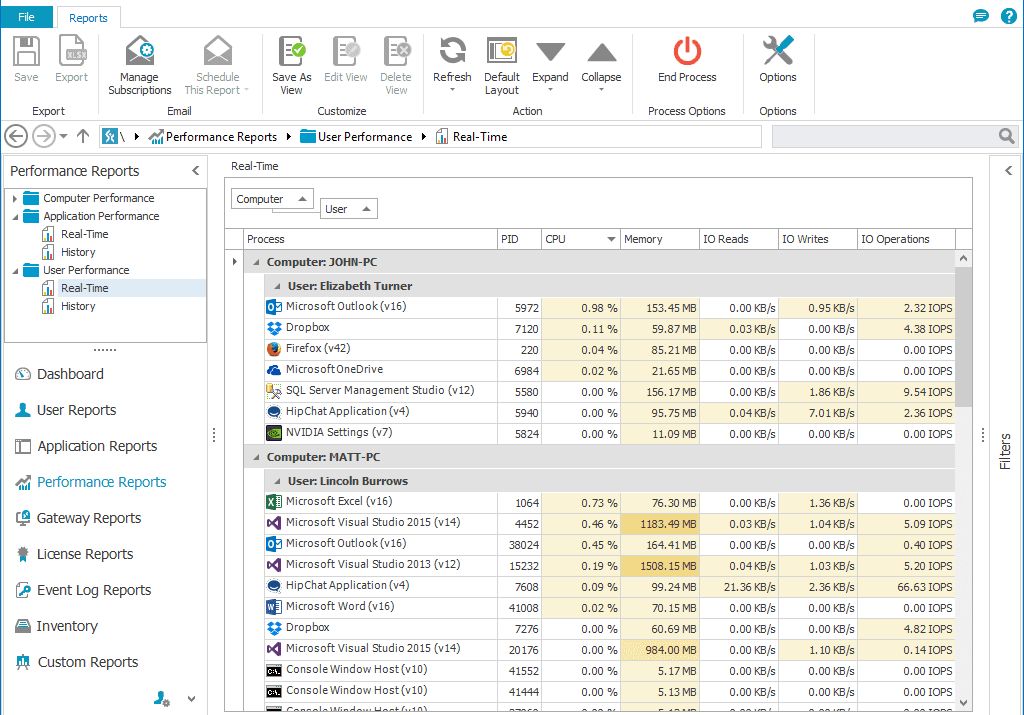Image resolution: width=1024 pixels, height=715 pixels.
Task: Open the CPU column filter dropdown
Action: tap(611, 239)
